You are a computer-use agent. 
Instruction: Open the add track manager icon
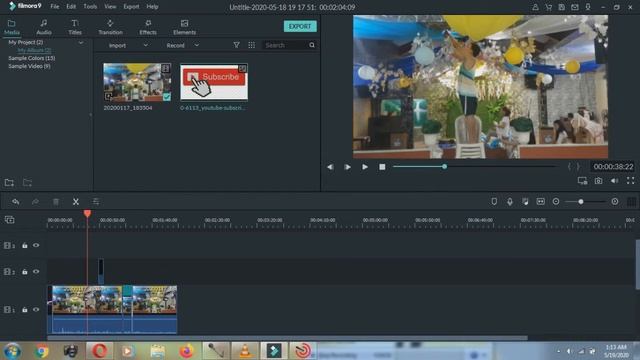(9, 220)
